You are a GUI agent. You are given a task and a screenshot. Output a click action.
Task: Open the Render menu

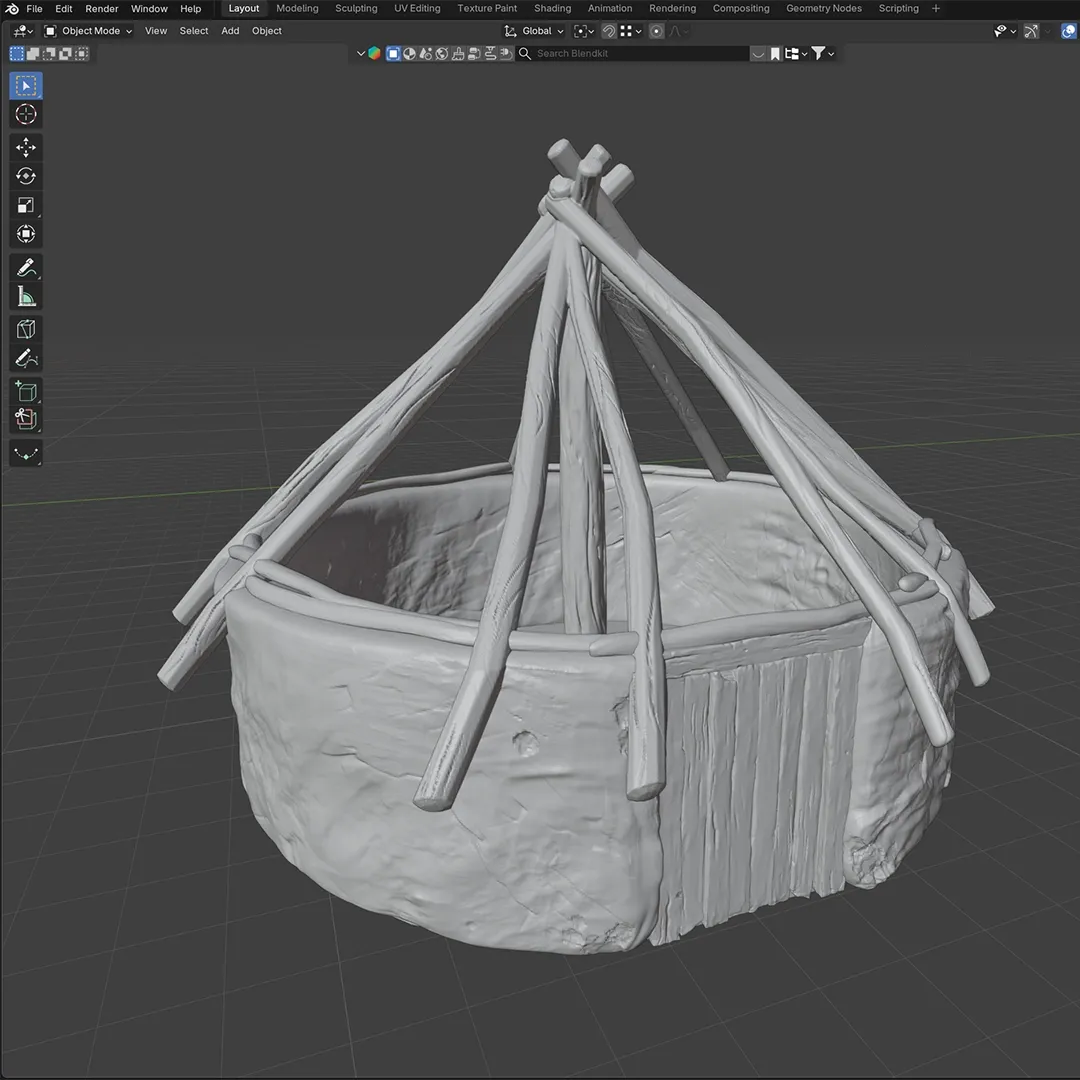102,9
